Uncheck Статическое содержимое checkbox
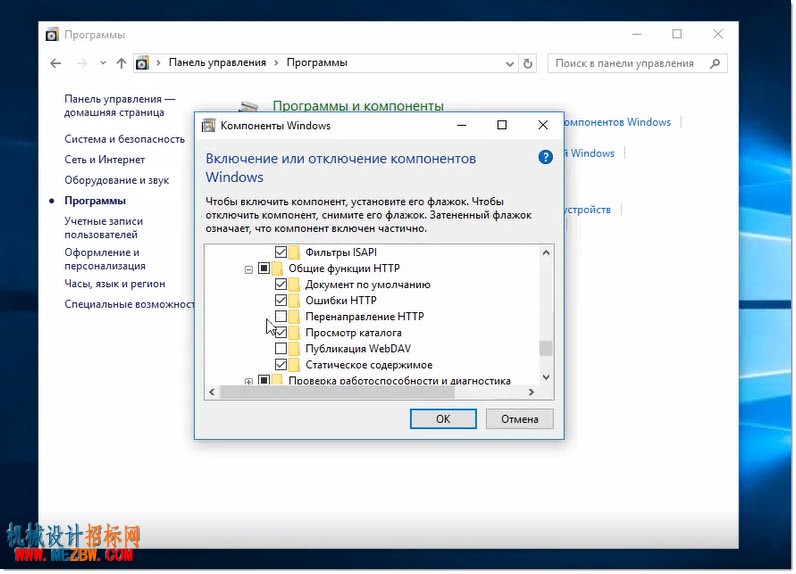This screenshot has width=796, height=574. coord(281,365)
